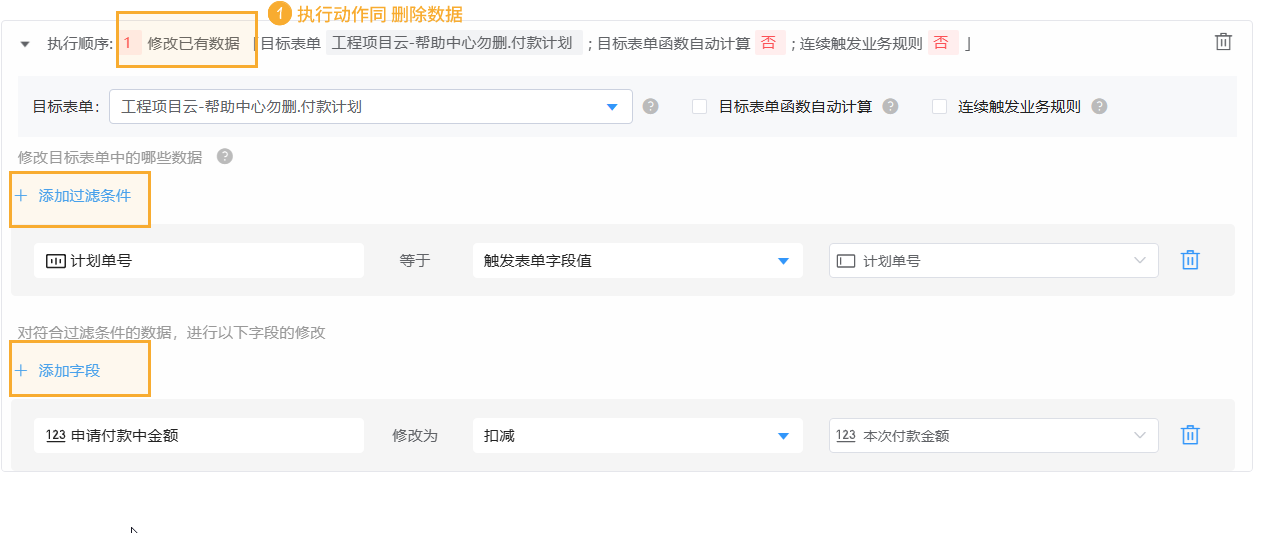Enable 连续触发业务规则 checkbox
The height and width of the screenshot is (533, 1277).
tap(939, 106)
